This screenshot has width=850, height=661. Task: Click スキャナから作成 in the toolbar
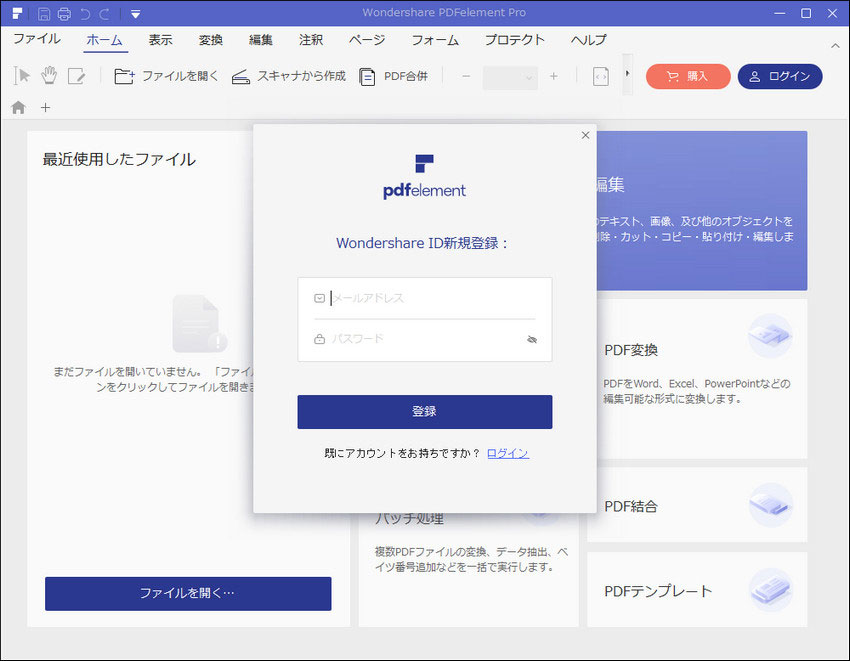[288, 76]
